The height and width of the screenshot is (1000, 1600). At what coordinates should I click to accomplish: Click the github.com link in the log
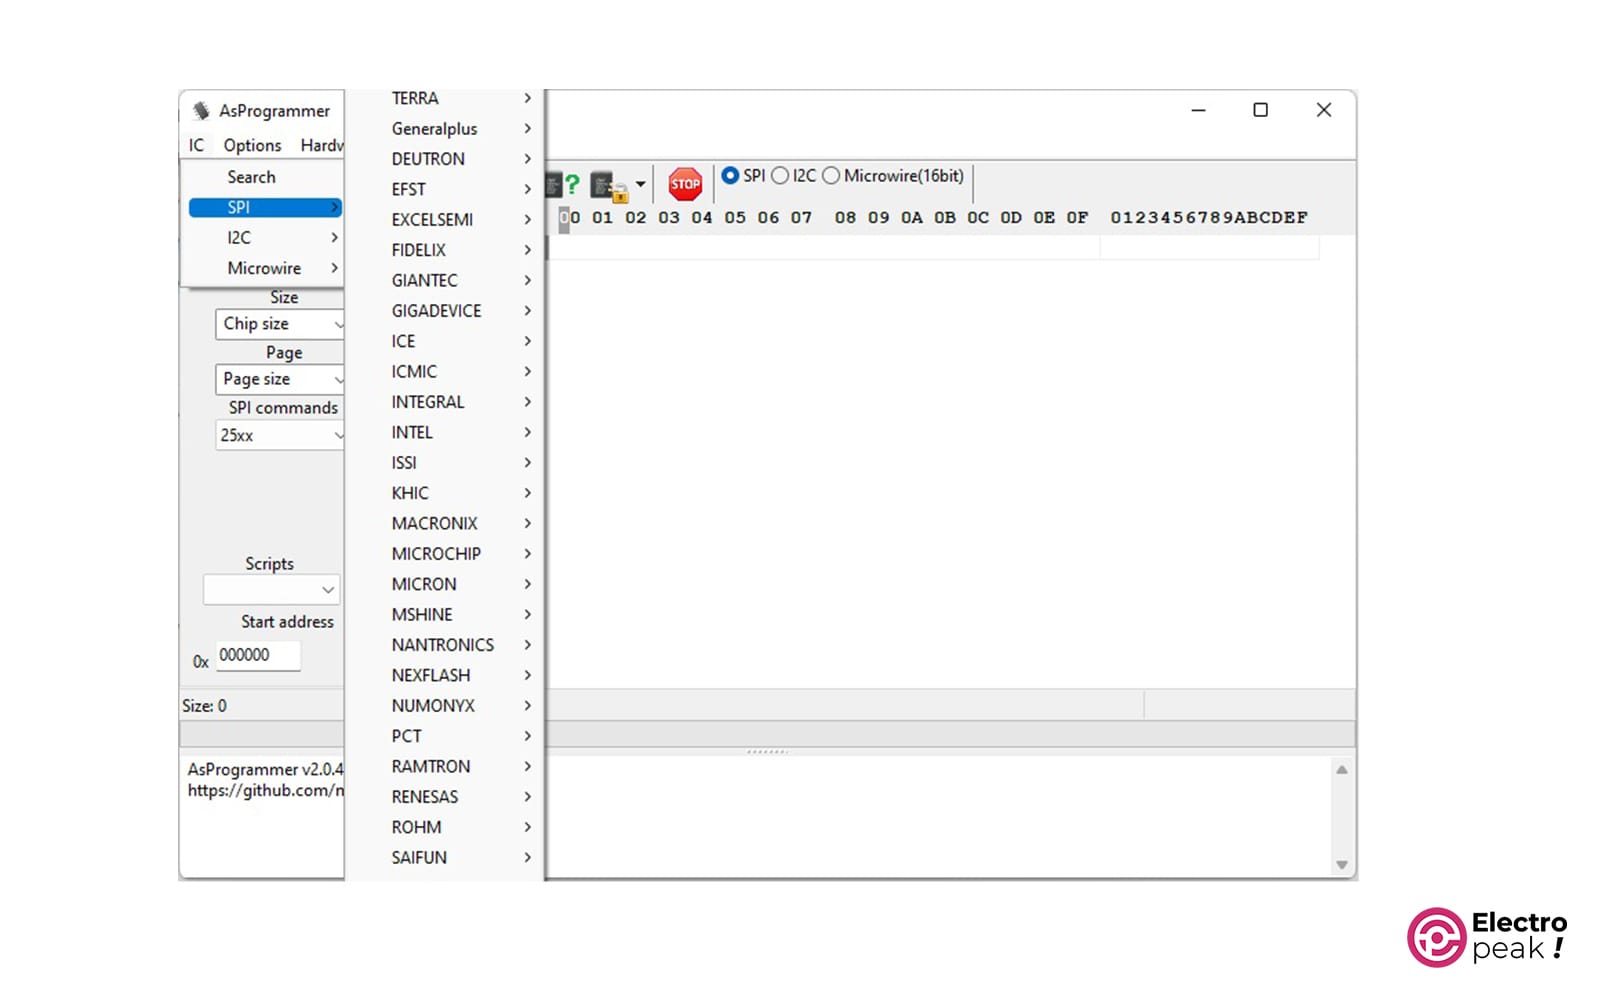[265, 791]
